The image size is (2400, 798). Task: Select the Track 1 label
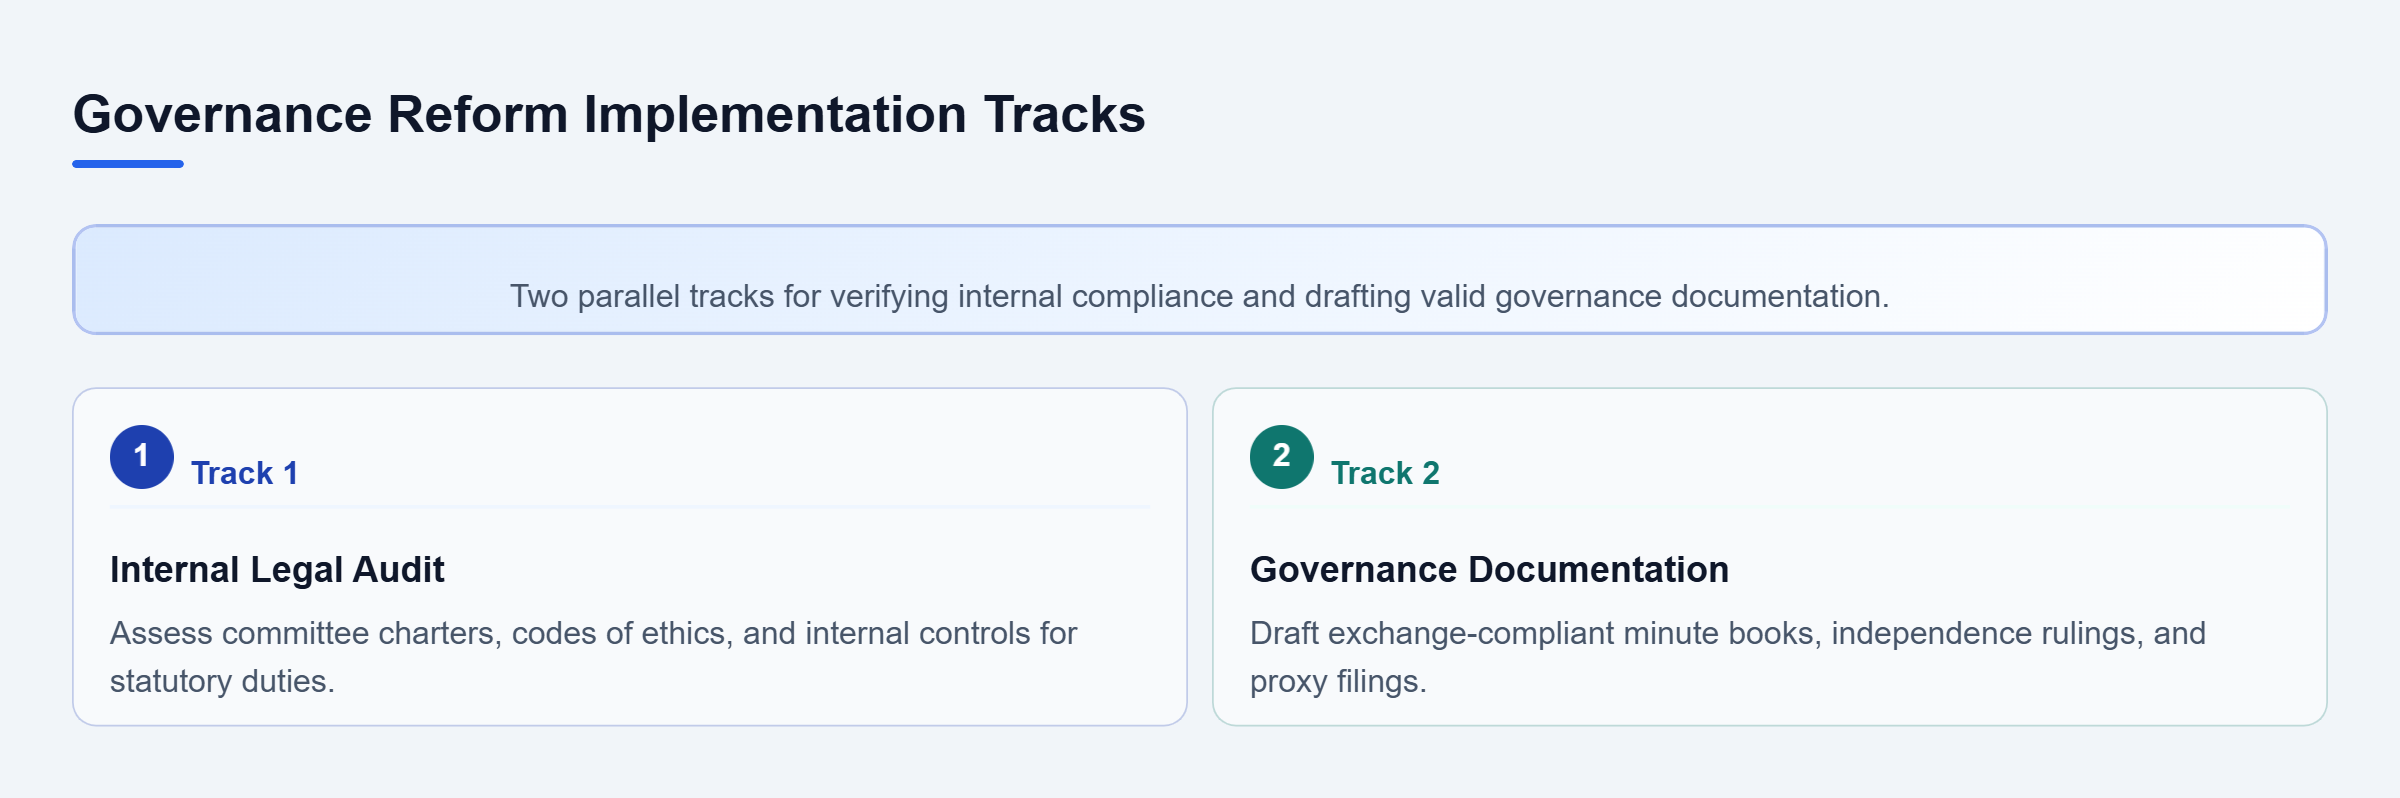245,473
